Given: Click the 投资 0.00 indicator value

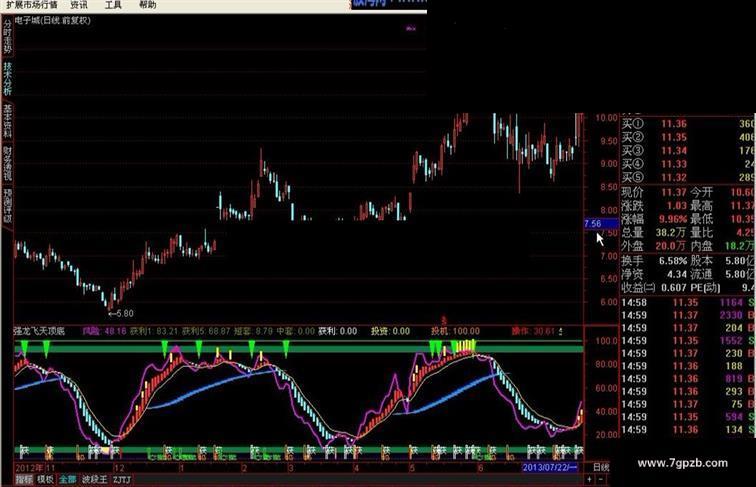Looking at the screenshot, I should 391,331.
